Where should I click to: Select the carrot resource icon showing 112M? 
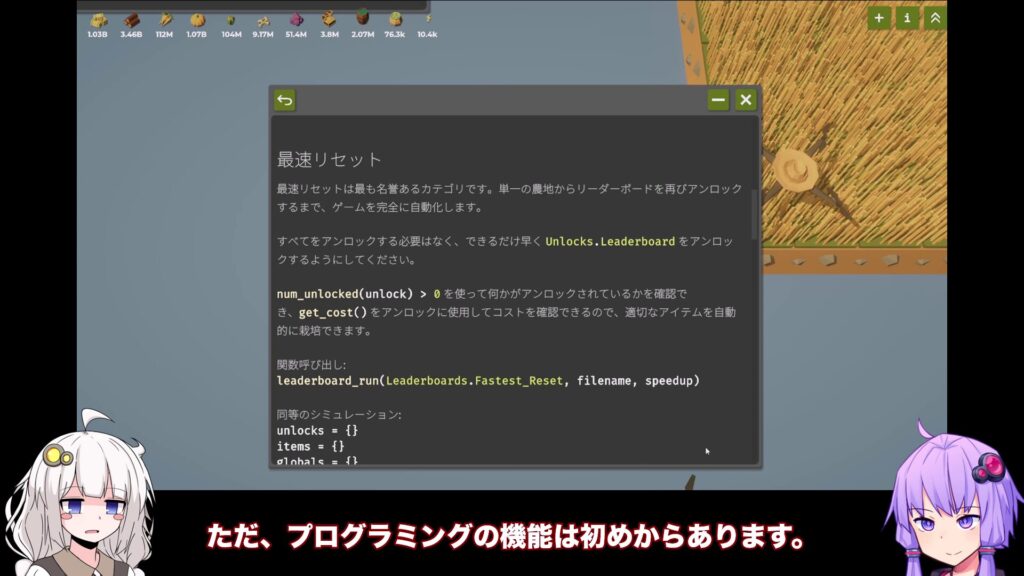tap(164, 20)
